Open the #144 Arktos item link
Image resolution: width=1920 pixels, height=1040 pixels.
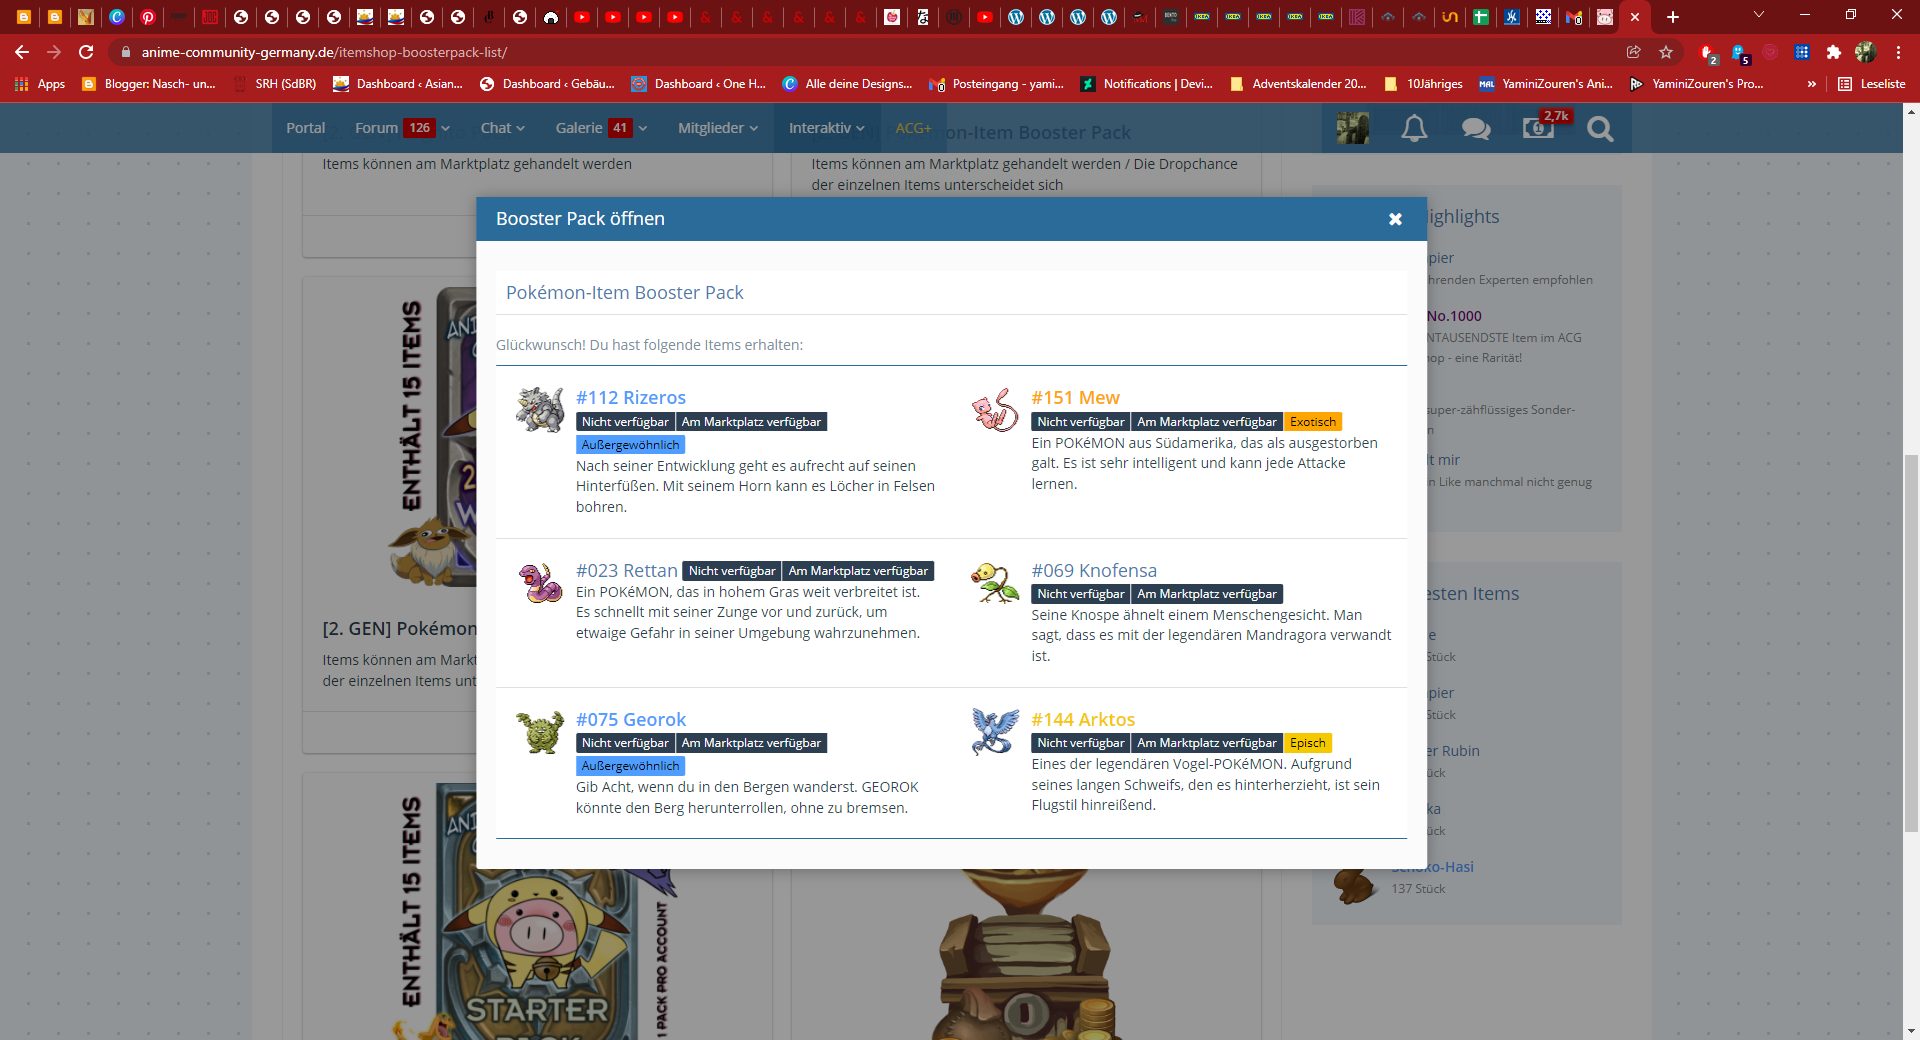[1083, 720]
